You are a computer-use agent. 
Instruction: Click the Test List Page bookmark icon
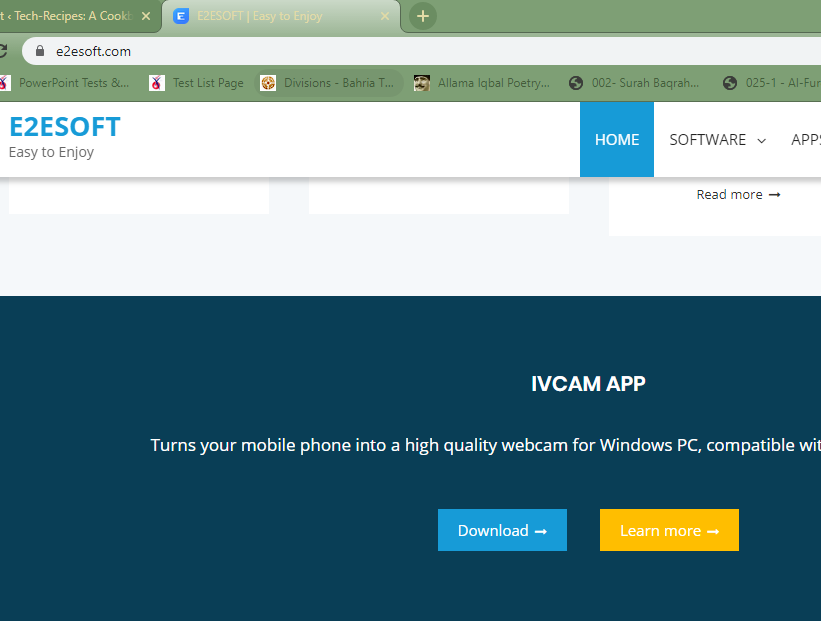click(157, 83)
